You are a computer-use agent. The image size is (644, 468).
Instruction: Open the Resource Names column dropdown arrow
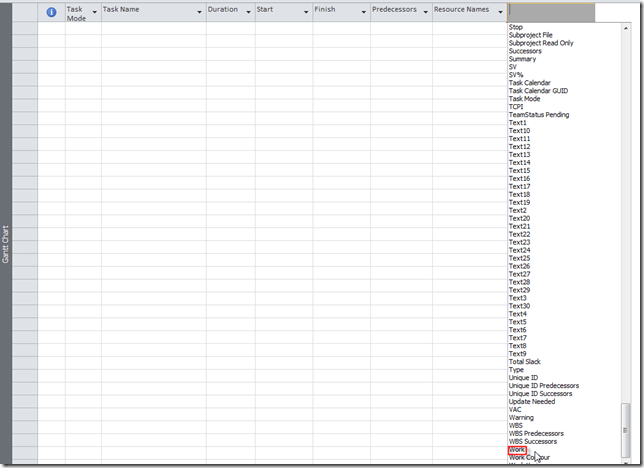point(500,13)
